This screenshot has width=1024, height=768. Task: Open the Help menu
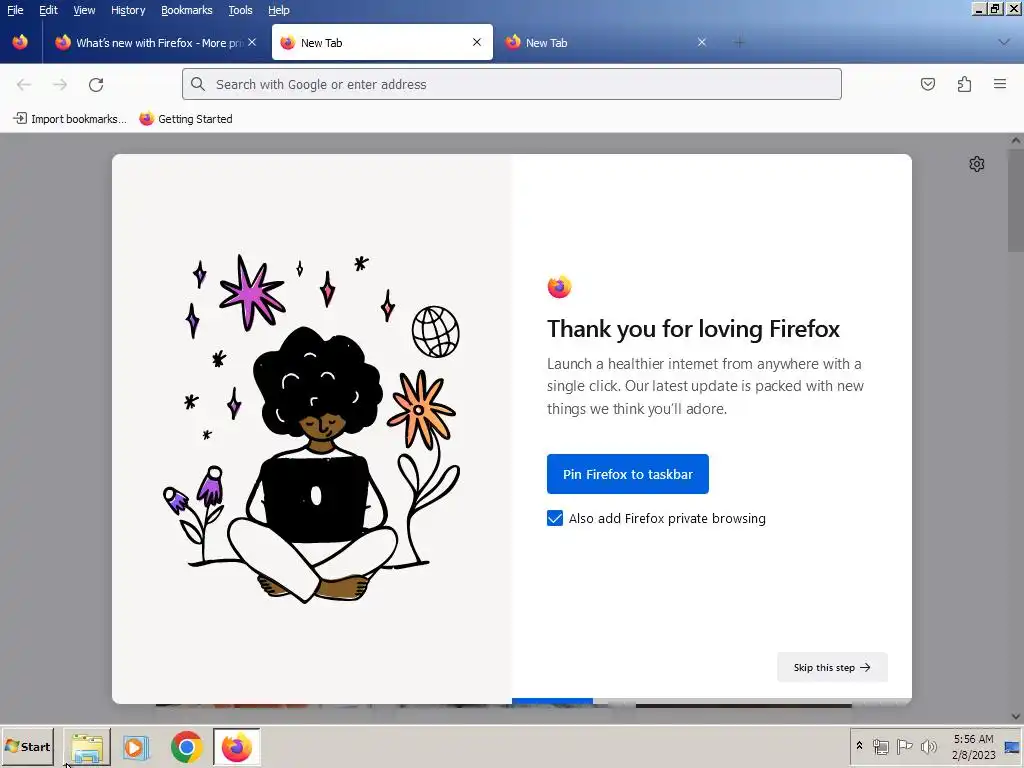tap(279, 10)
